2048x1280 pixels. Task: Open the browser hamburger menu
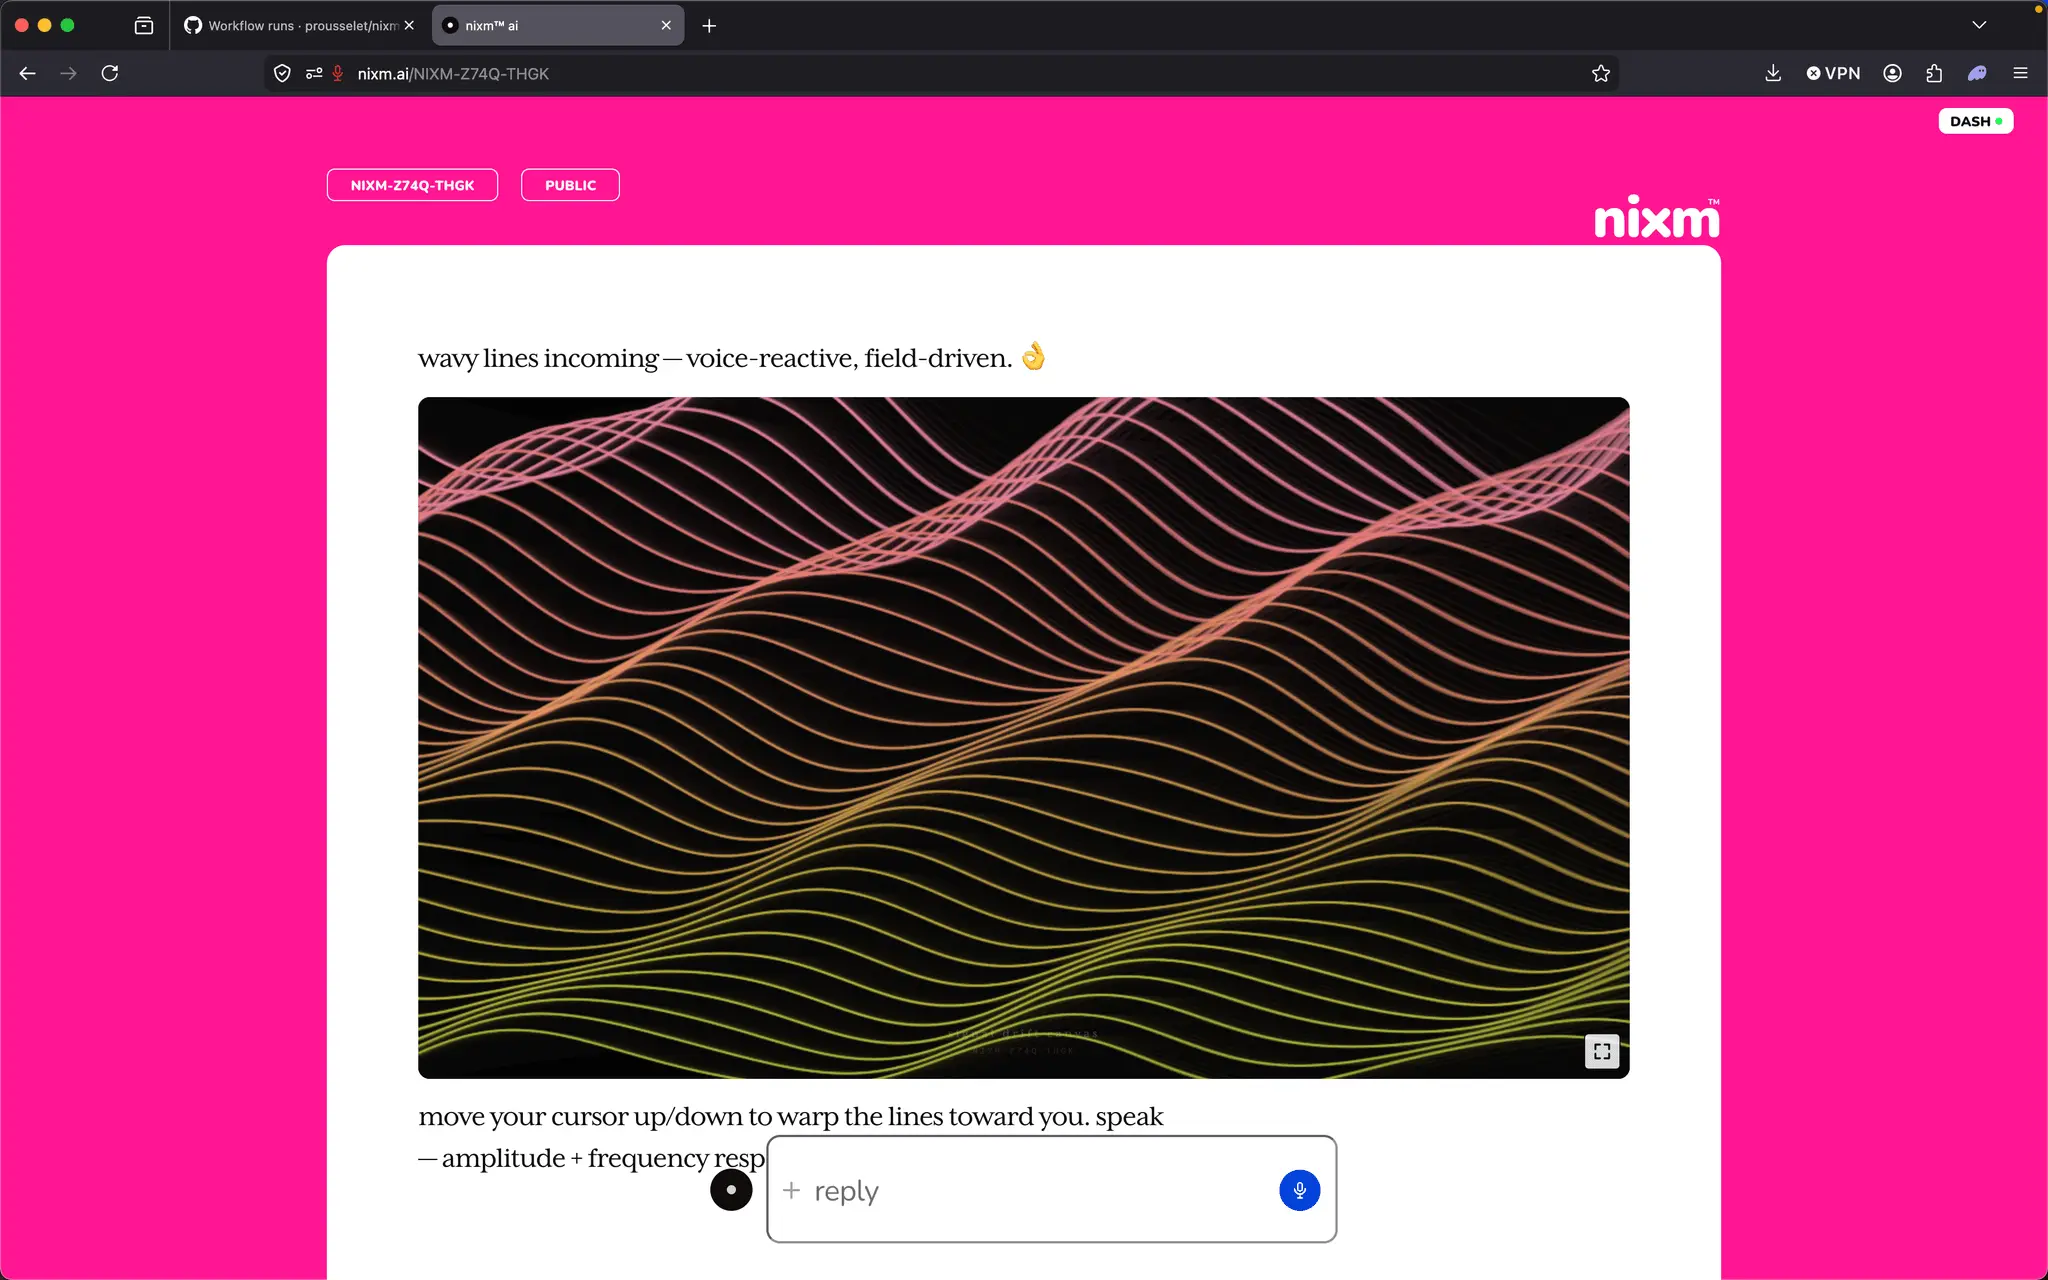(2020, 73)
